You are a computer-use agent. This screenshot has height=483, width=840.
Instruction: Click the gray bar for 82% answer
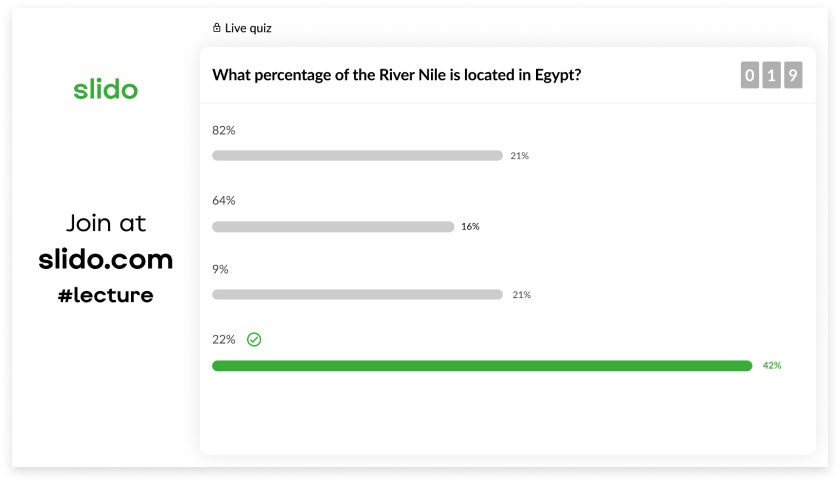pyautogui.click(x=357, y=156)
